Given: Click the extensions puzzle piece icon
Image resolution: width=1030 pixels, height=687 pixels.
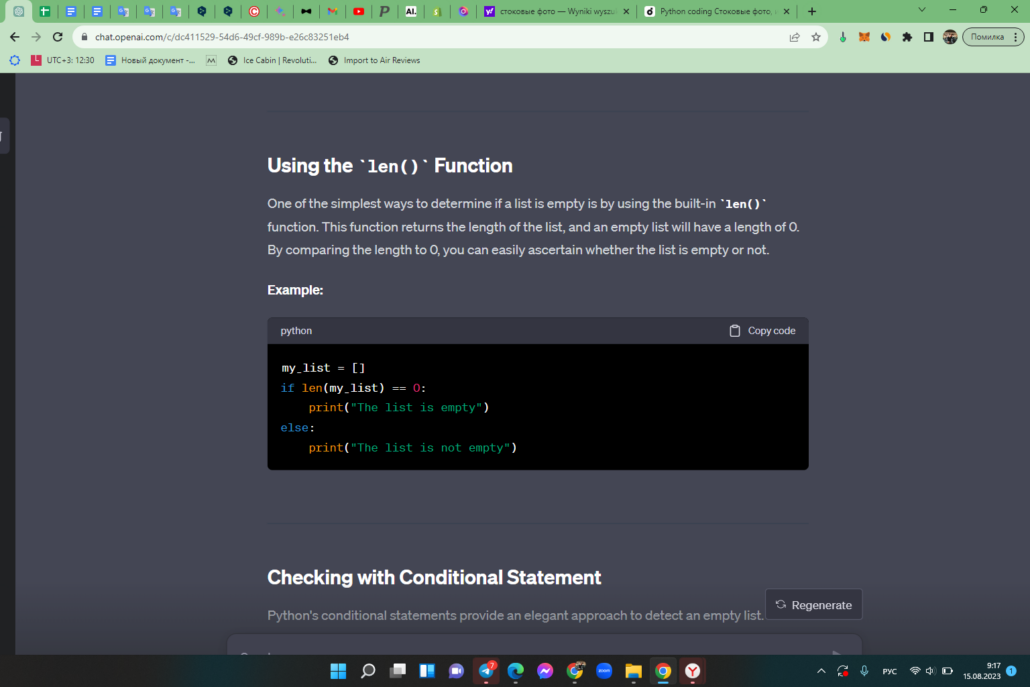Looking at the screenshot, I should (906, 36).
